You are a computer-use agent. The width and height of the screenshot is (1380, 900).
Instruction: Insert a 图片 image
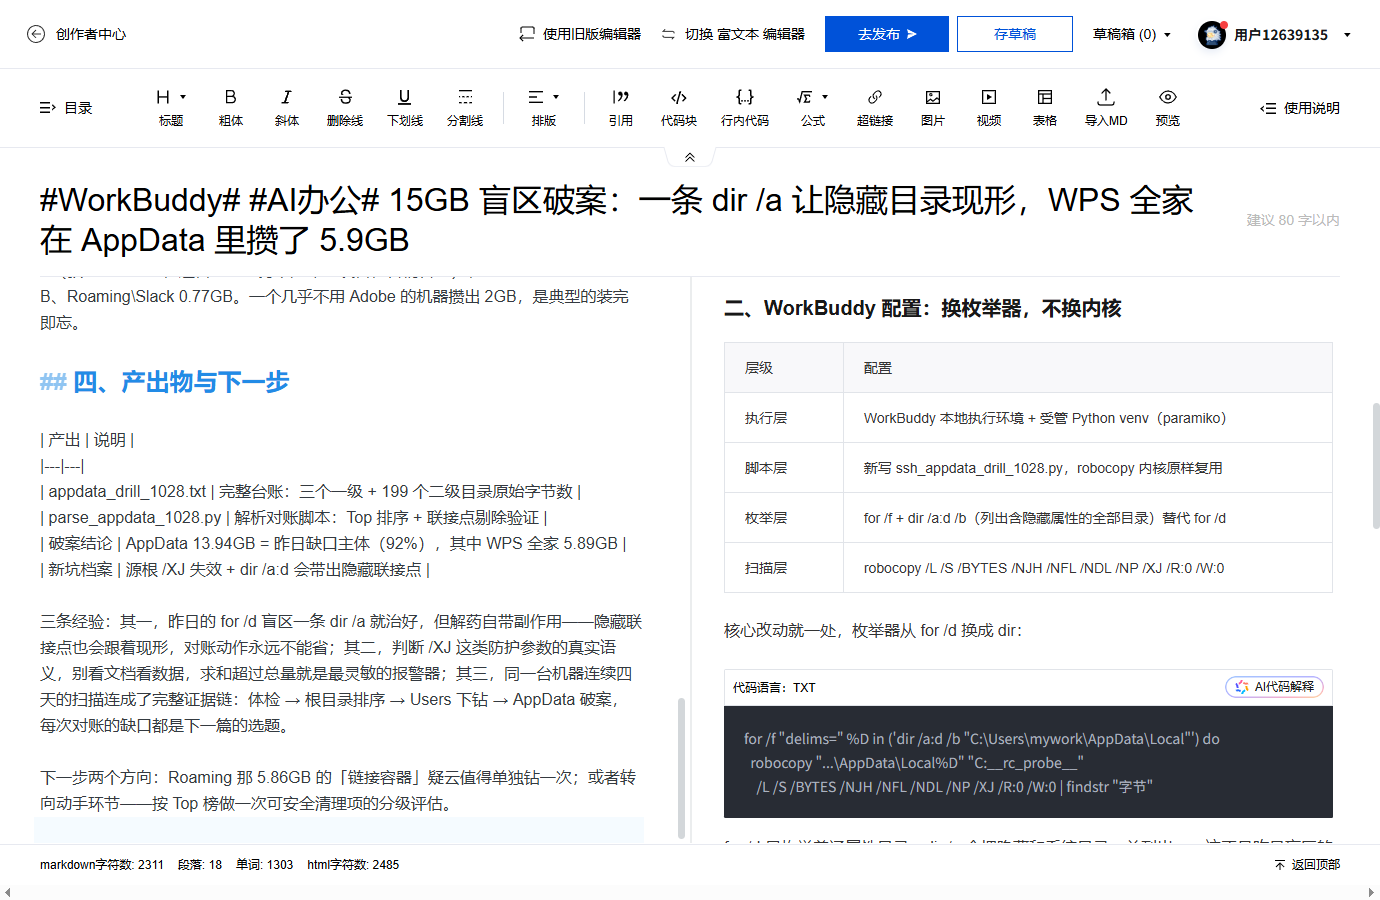pos(933,107)
